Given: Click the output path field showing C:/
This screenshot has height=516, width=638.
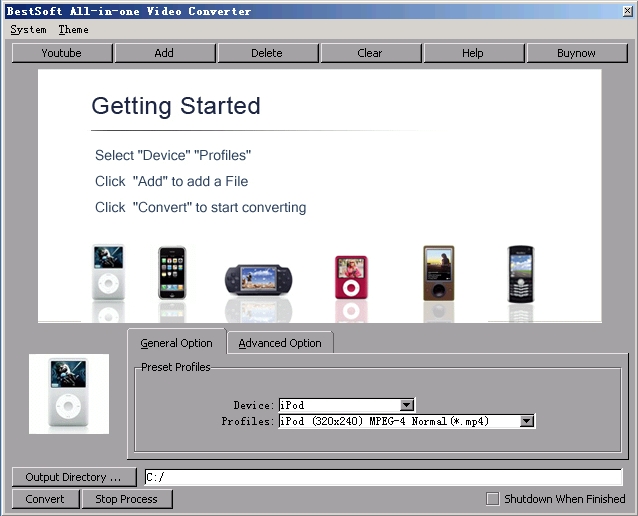Looking at the screenshot, I should (383, 477).
